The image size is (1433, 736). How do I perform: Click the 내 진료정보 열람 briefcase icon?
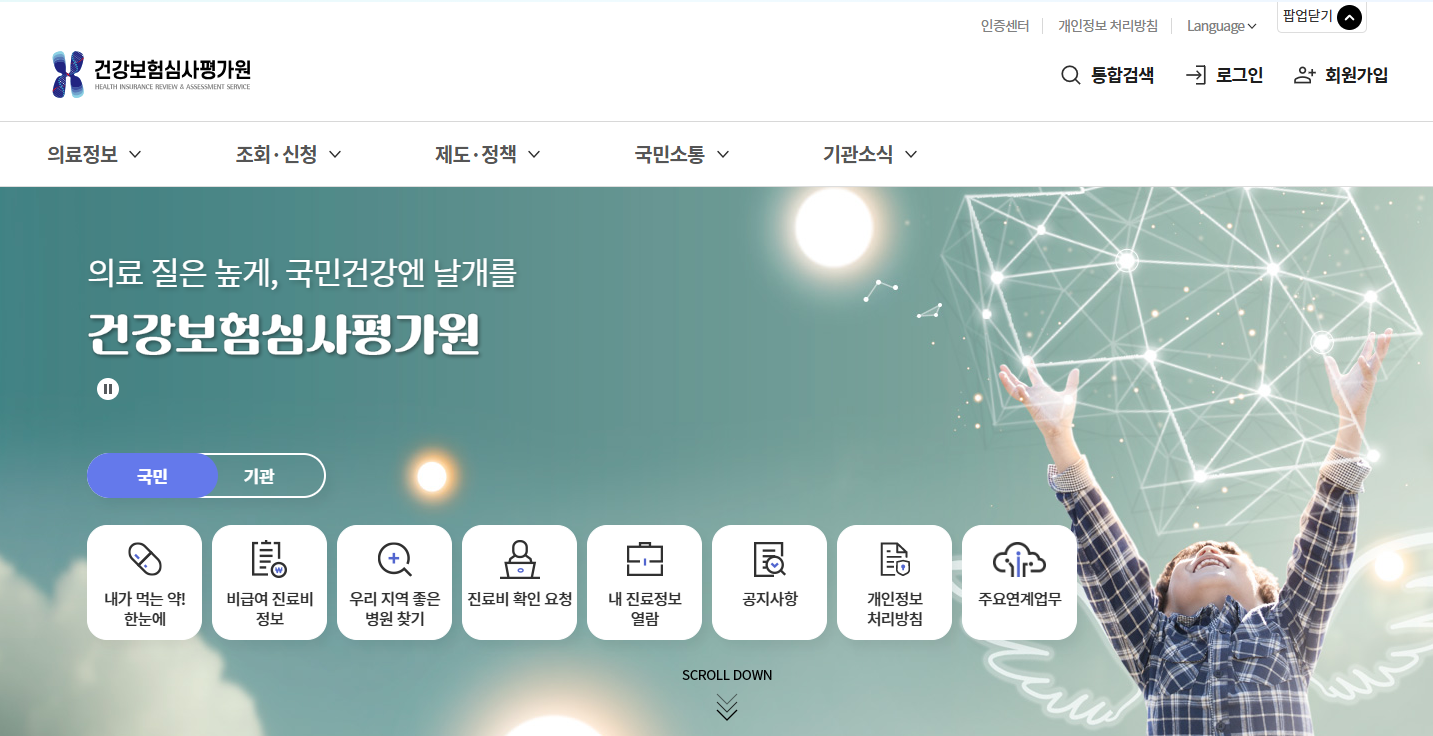pos(645,559)
